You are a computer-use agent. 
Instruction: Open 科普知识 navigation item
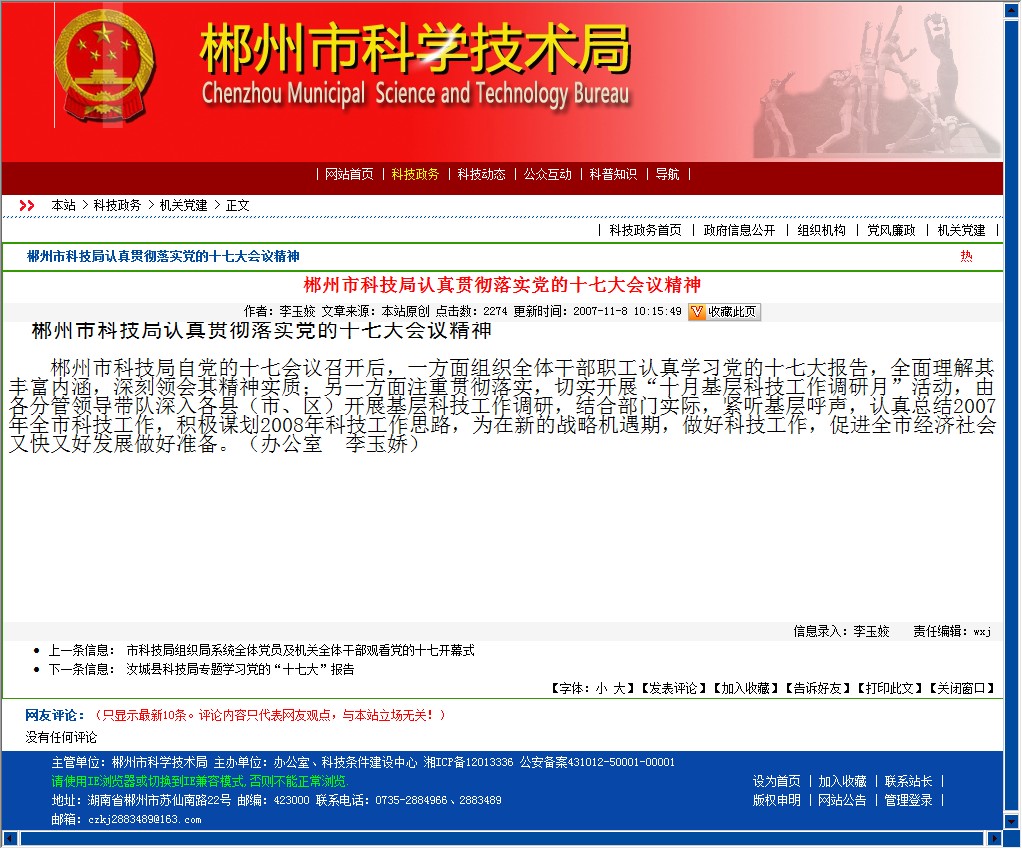coord(613,174)
